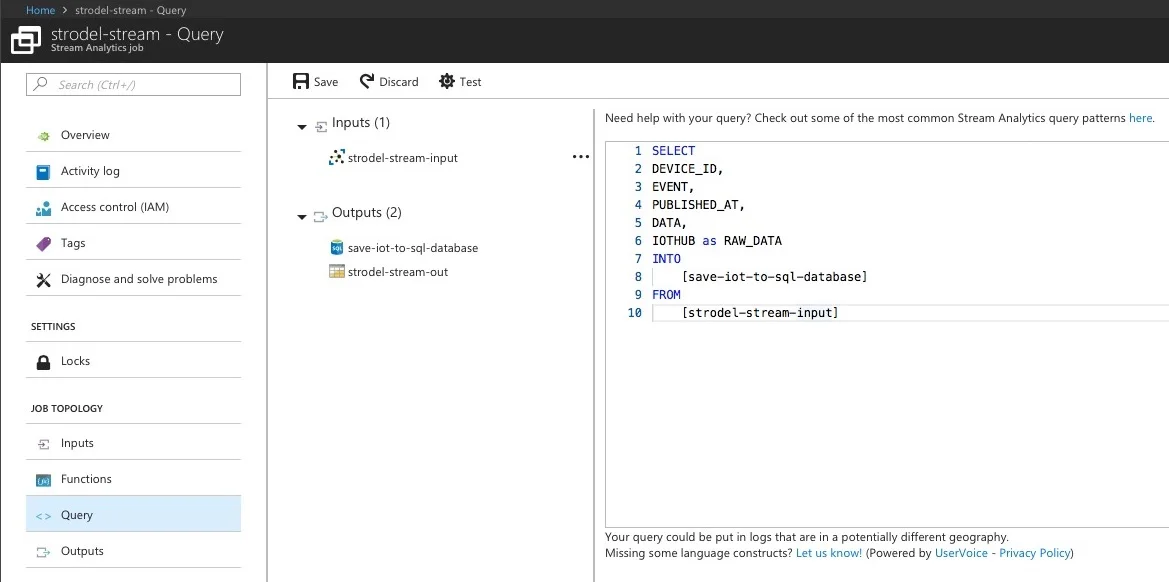Viewport: 1169px width, 582px height.
Task: Click DATA on query line 5
Action: click(667, 222)
